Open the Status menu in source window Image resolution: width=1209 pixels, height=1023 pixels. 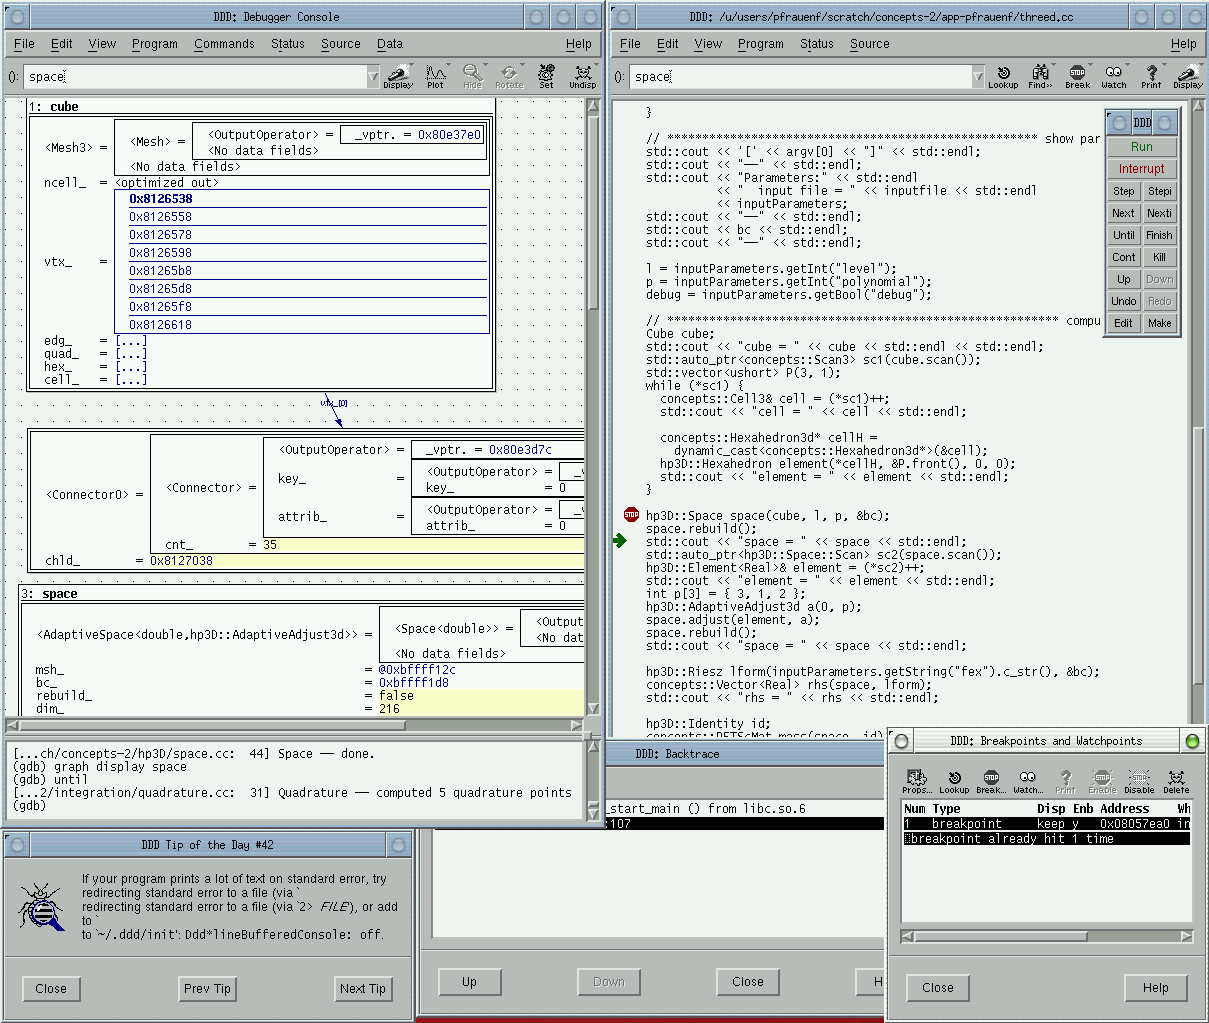coord(816,44)
